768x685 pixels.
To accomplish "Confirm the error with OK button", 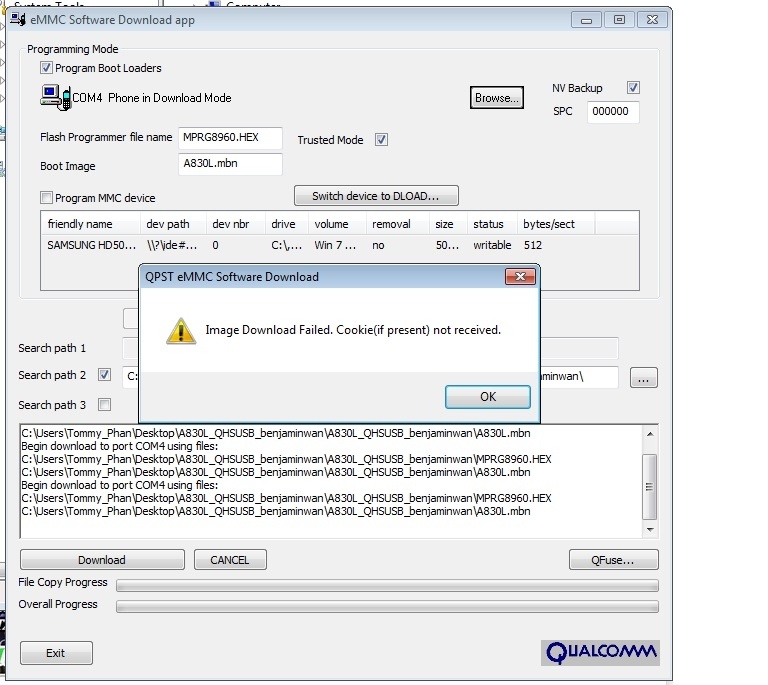I will (488, 397).
